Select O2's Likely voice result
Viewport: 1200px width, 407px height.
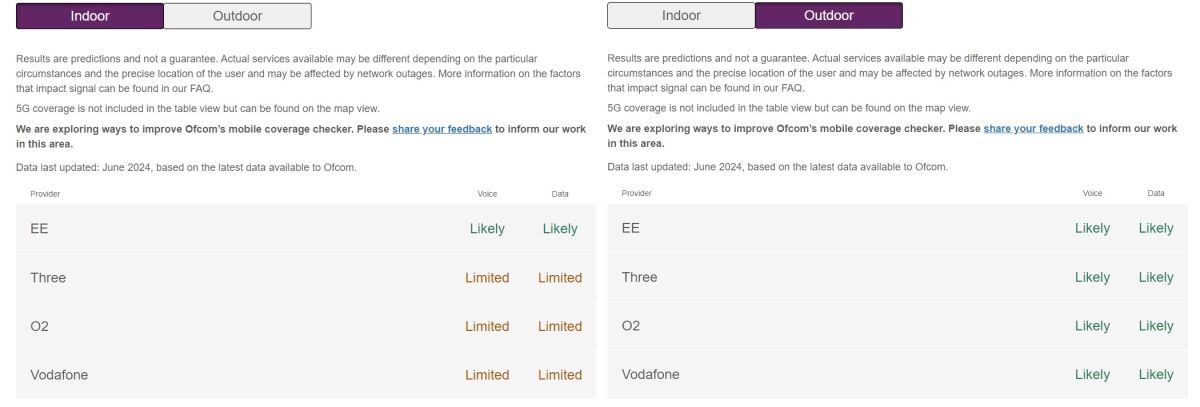click(1092, 327)
